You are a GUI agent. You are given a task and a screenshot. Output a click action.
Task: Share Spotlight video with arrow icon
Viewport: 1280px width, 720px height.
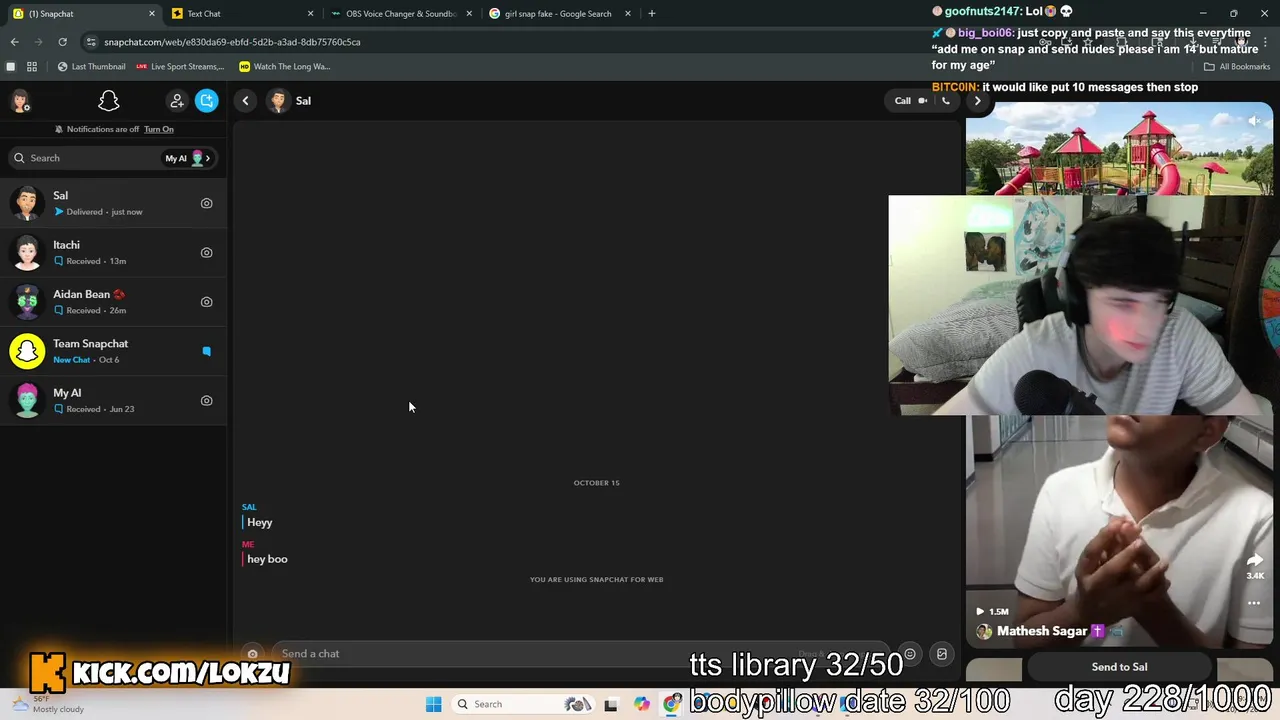[1255, 560]
